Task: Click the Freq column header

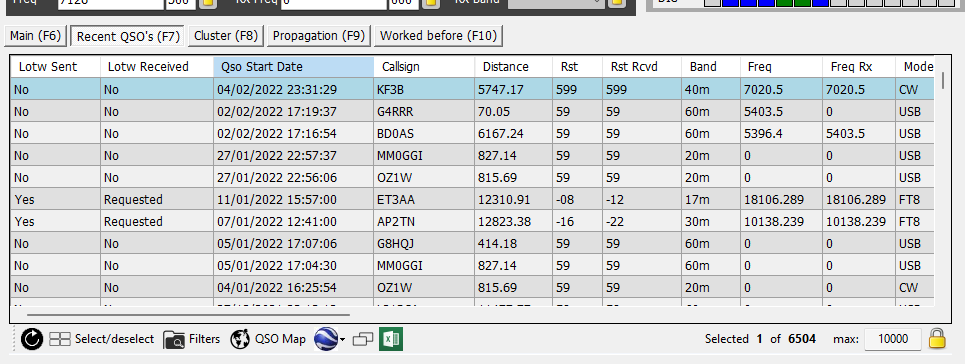Action: click(x=781, y=67)
